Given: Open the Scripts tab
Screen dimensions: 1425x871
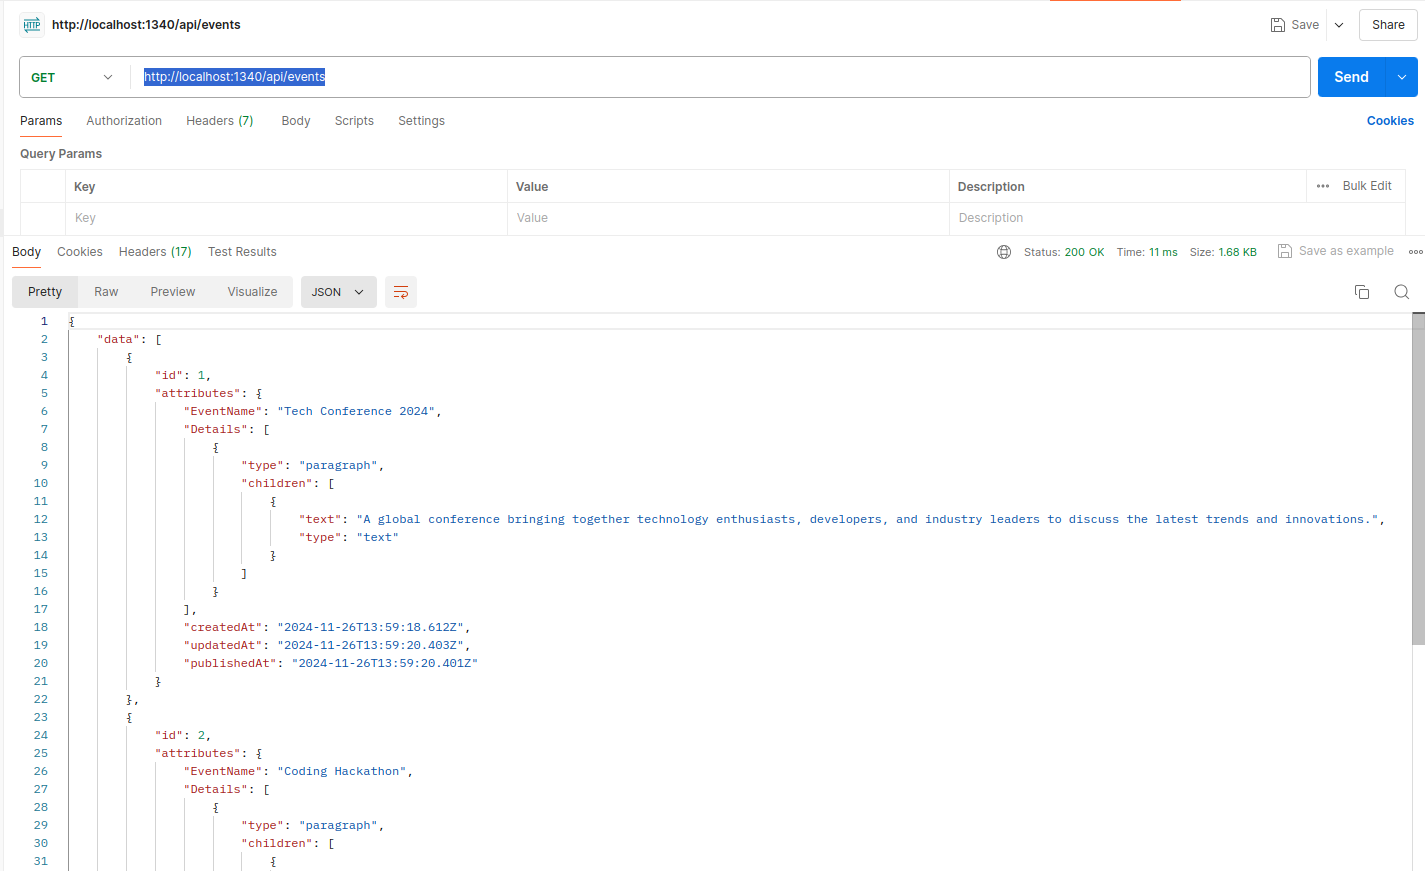Looking at the screenshot, I should [x=354, y=120].
